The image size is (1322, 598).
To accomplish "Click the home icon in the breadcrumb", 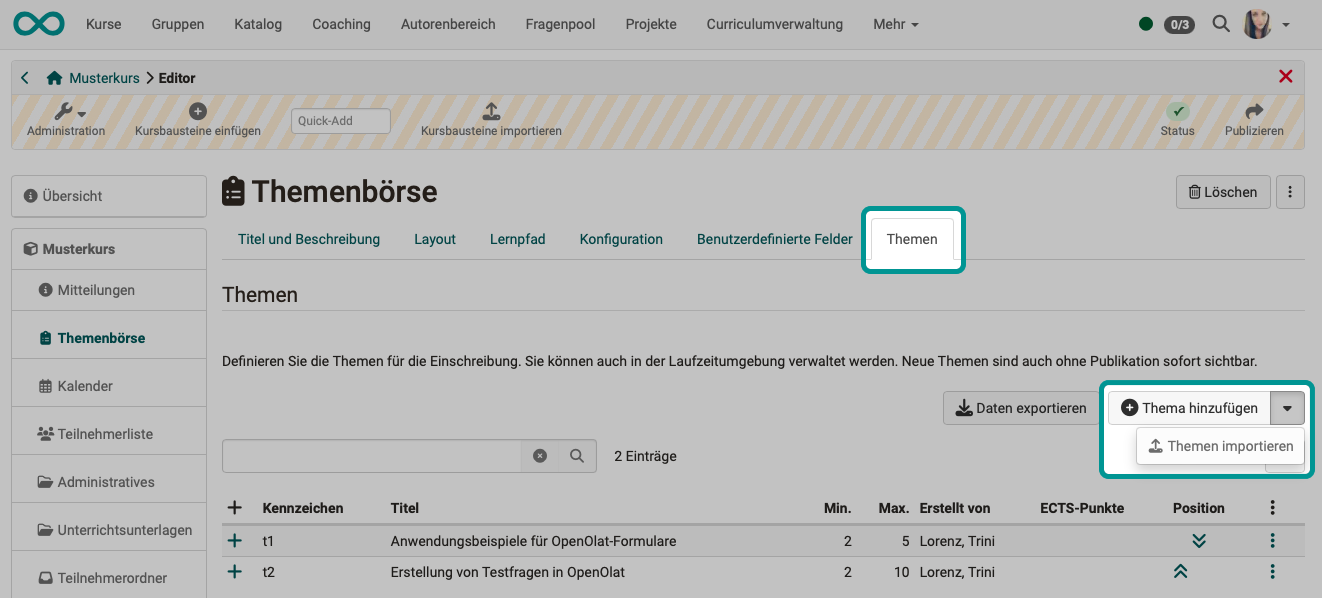I will pos(53,77).
